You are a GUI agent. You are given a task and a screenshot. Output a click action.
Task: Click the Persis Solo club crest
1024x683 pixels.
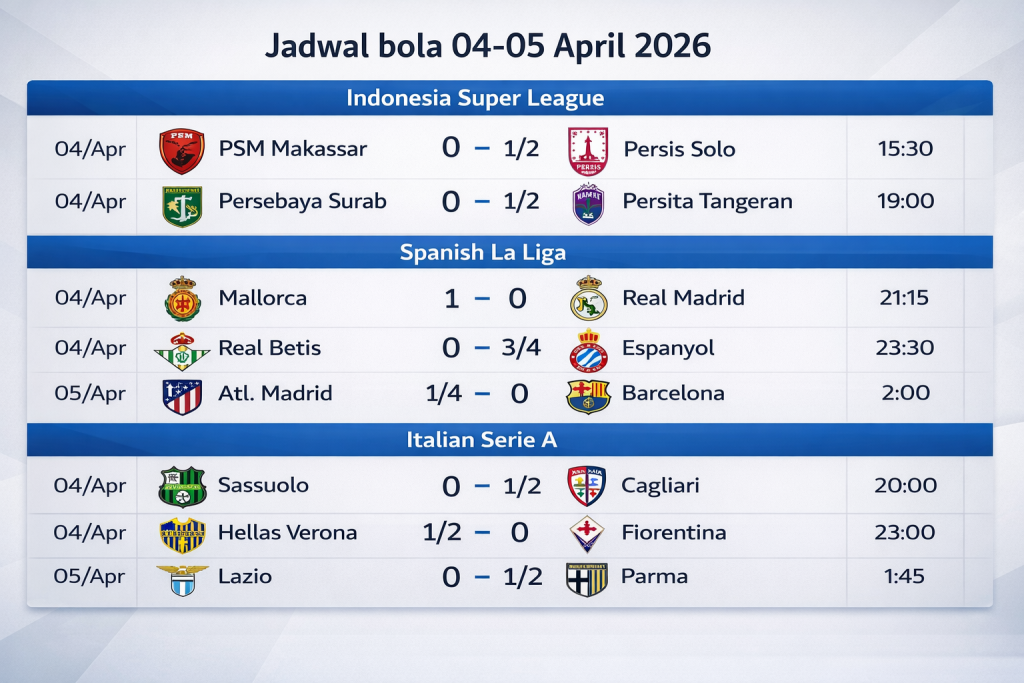coord(588,150)
